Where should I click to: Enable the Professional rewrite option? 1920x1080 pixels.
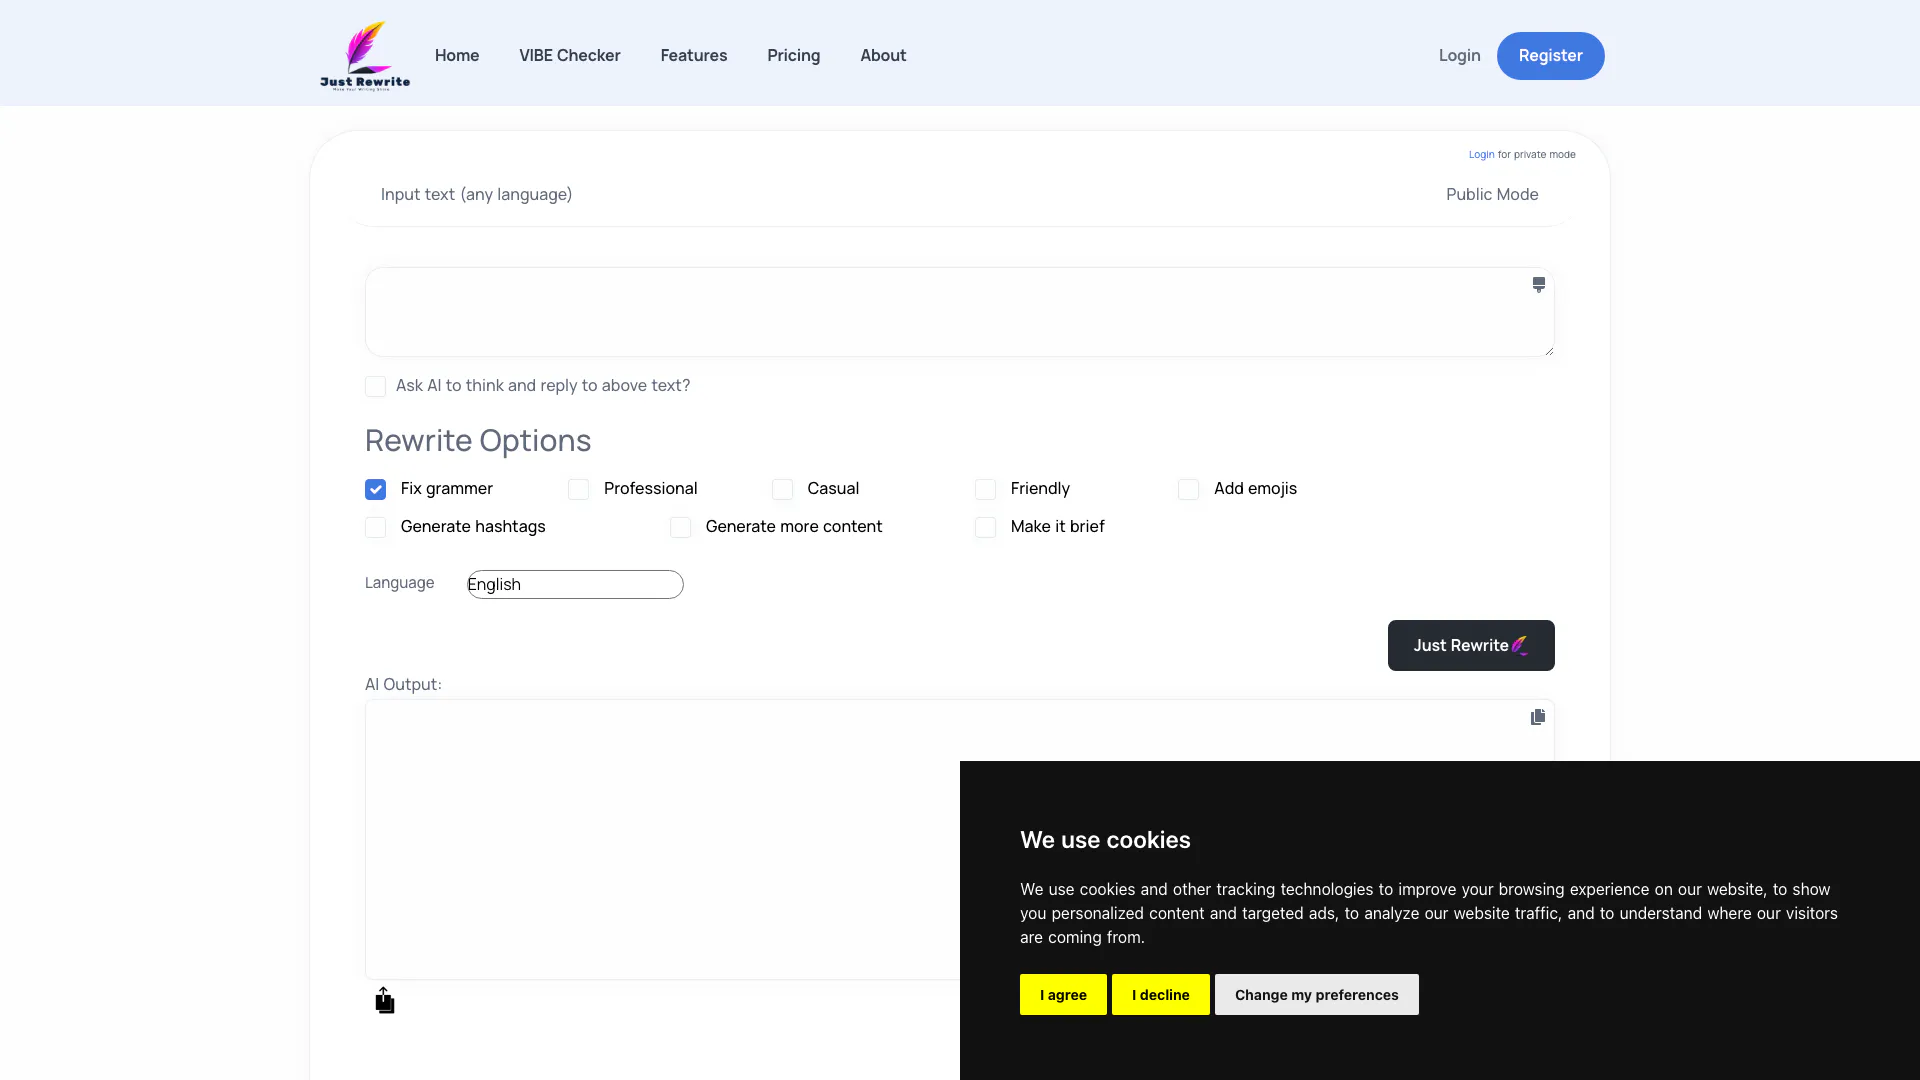tap(578, 489)
